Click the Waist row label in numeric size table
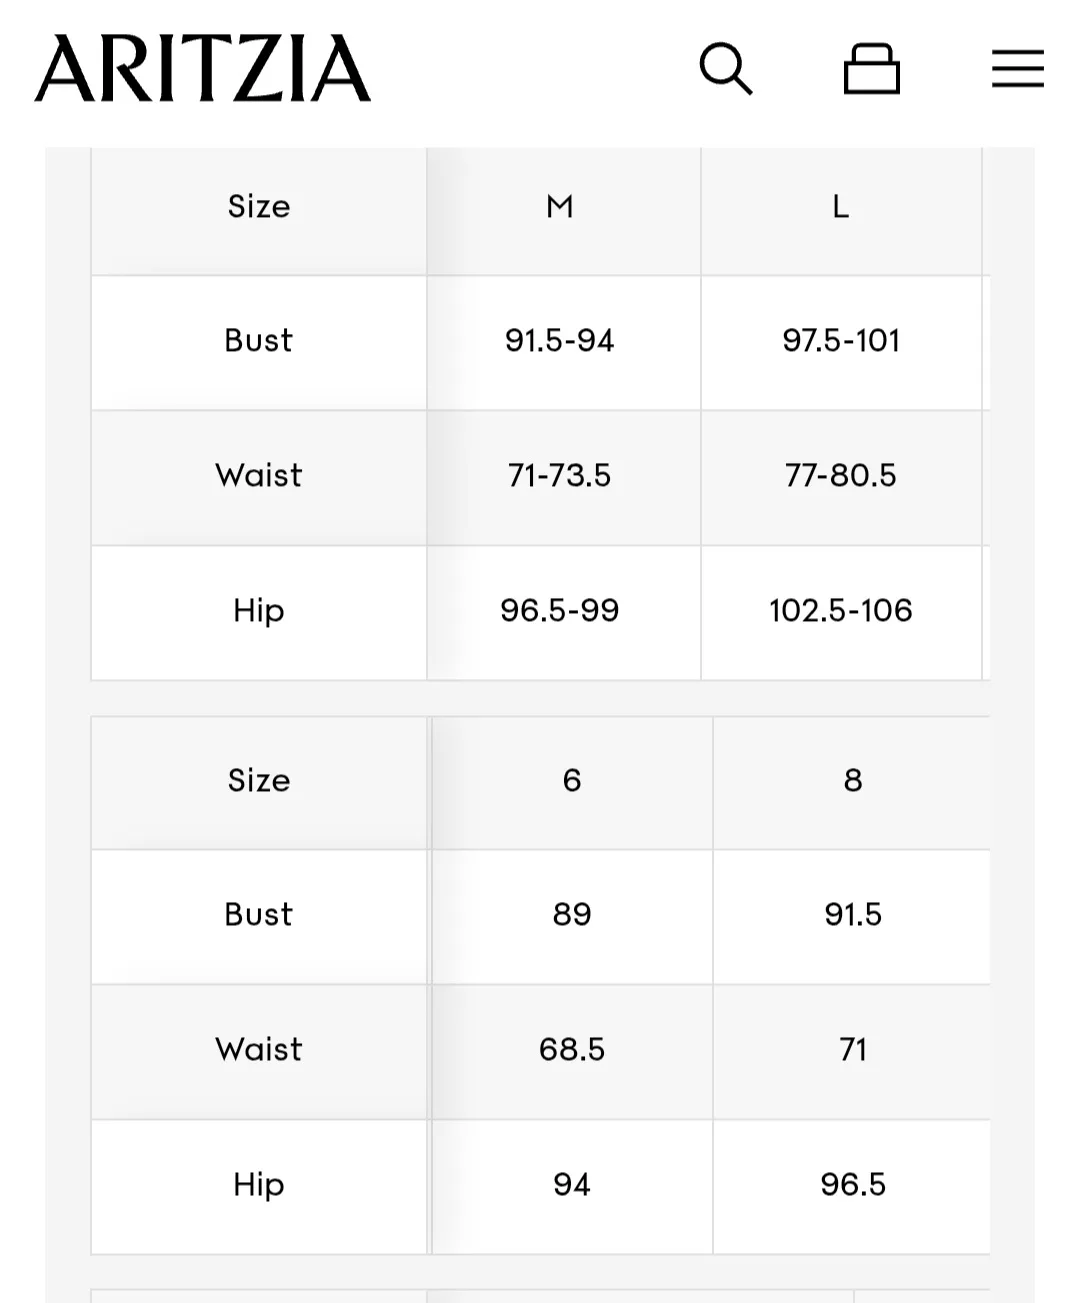 (x=259, y=1049)
